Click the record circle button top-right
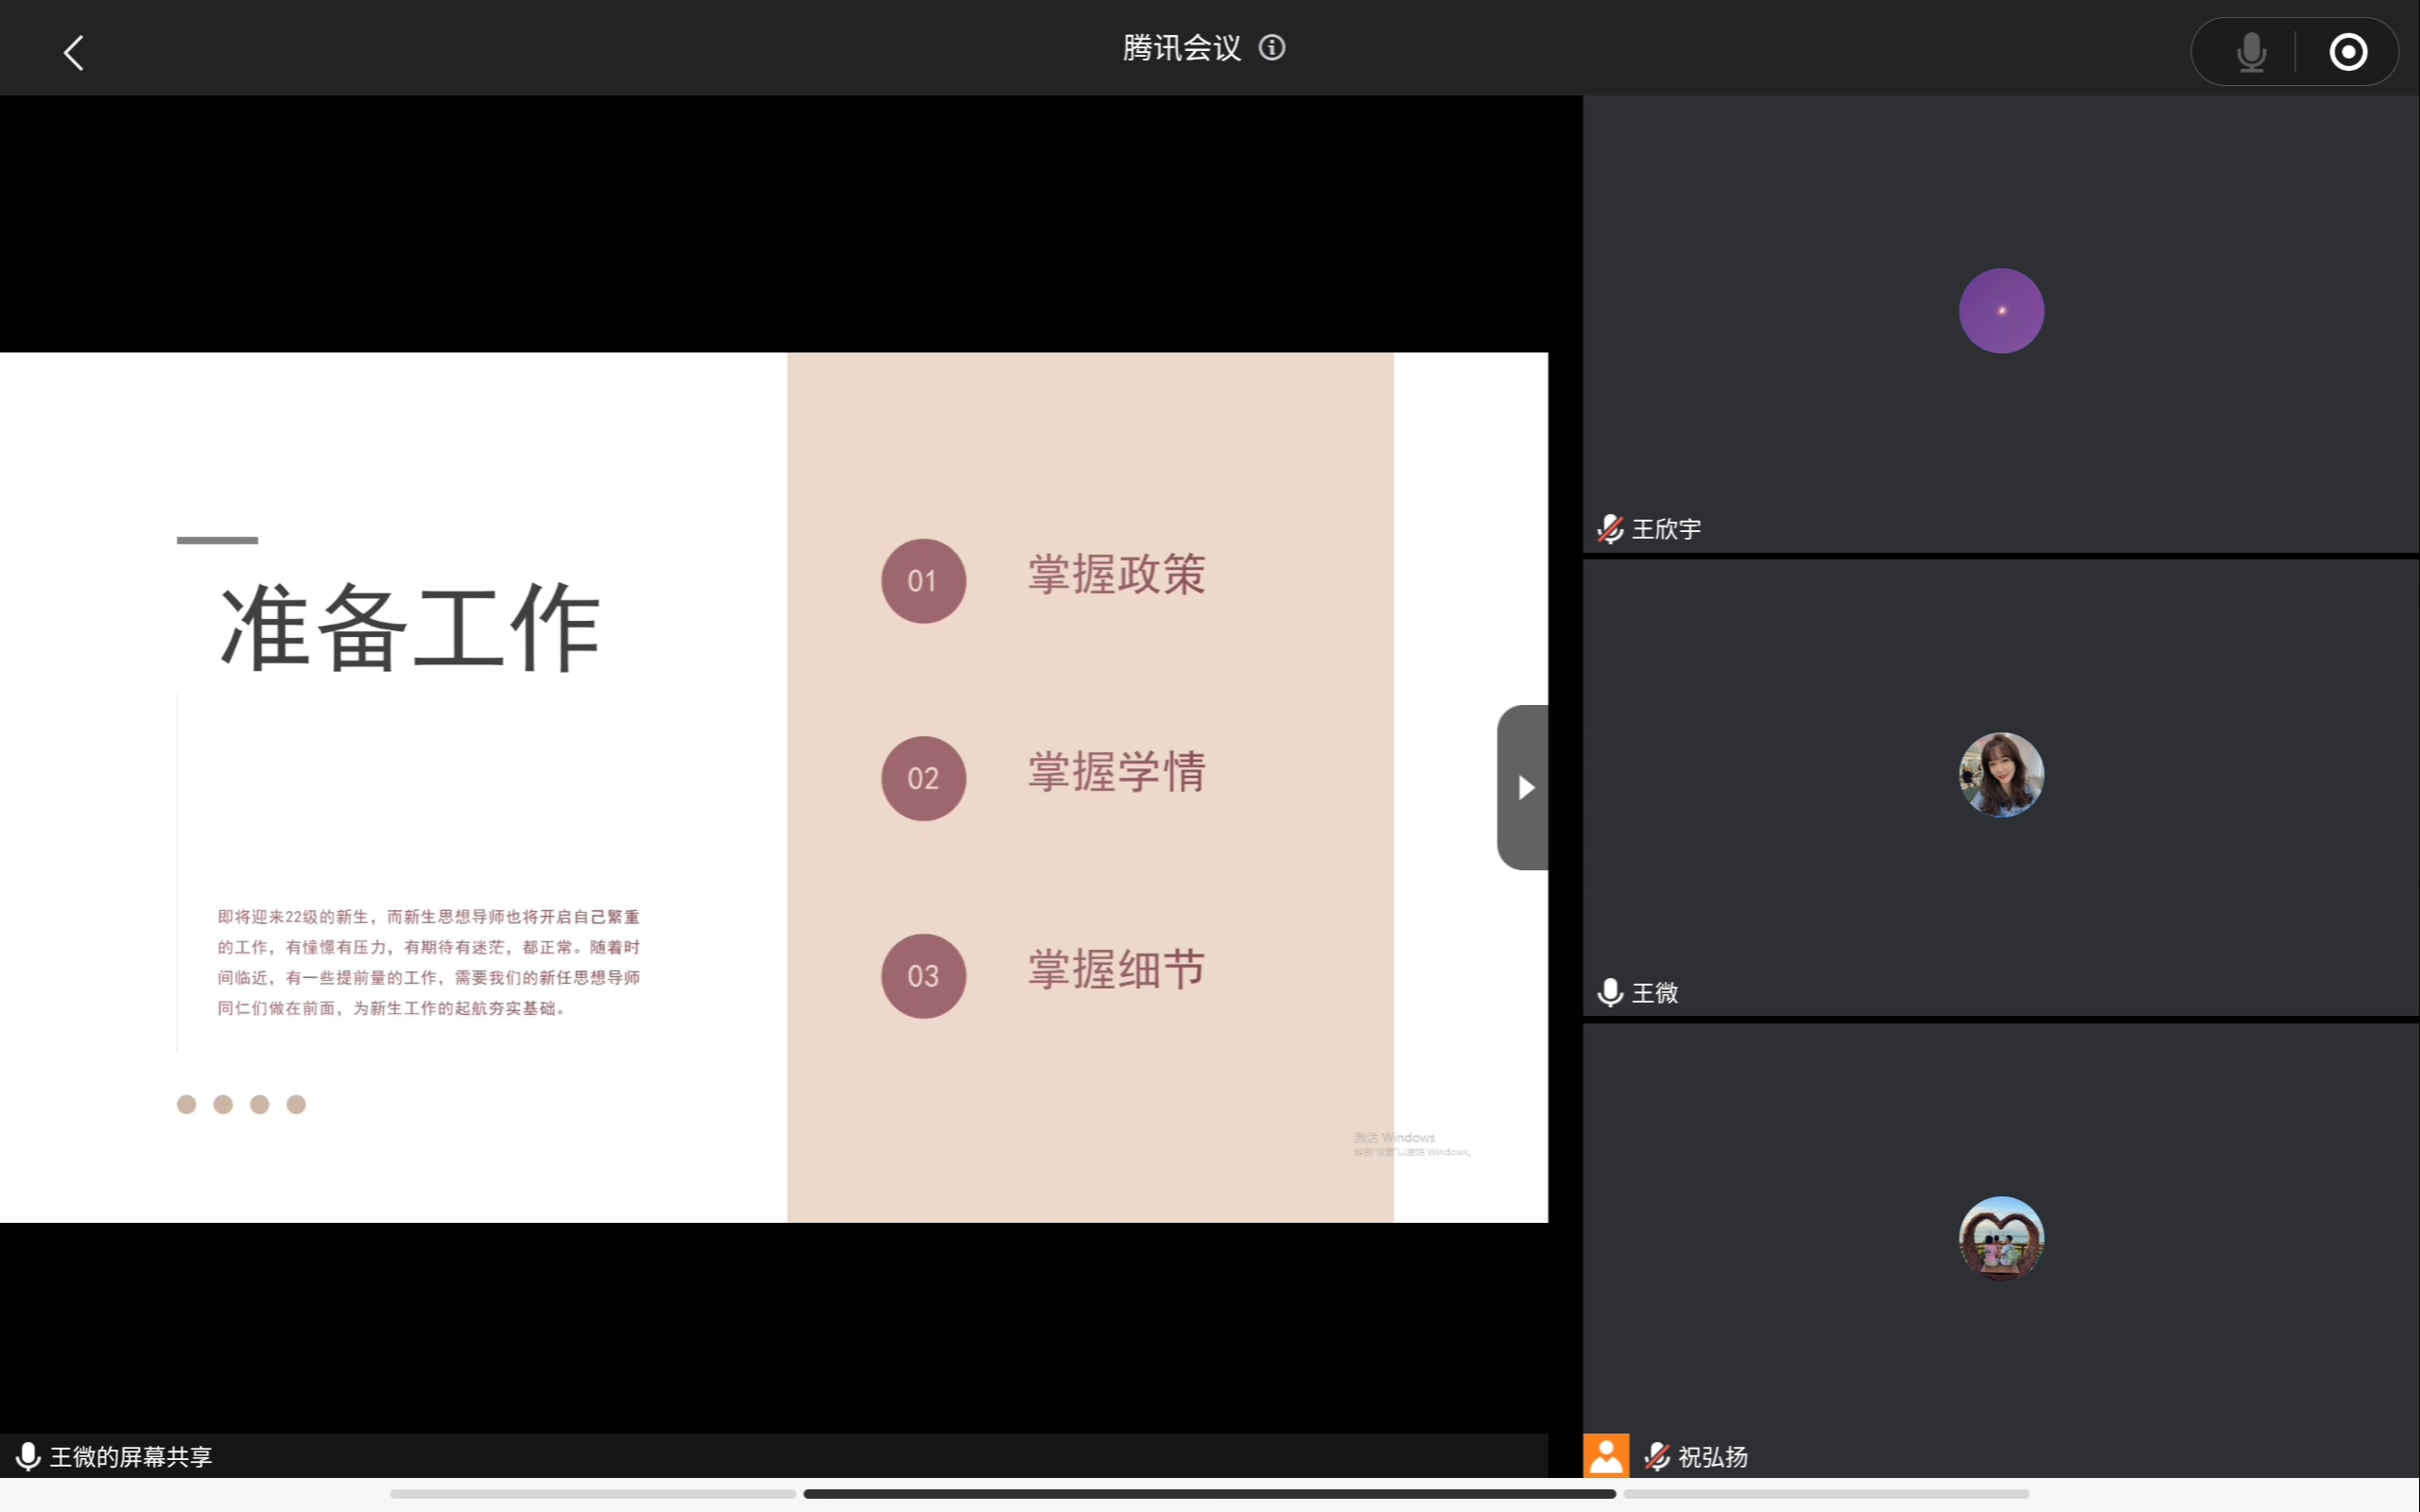Screen dimensions: 2420x1512 pyautogui.click(x=2347, y=52)
